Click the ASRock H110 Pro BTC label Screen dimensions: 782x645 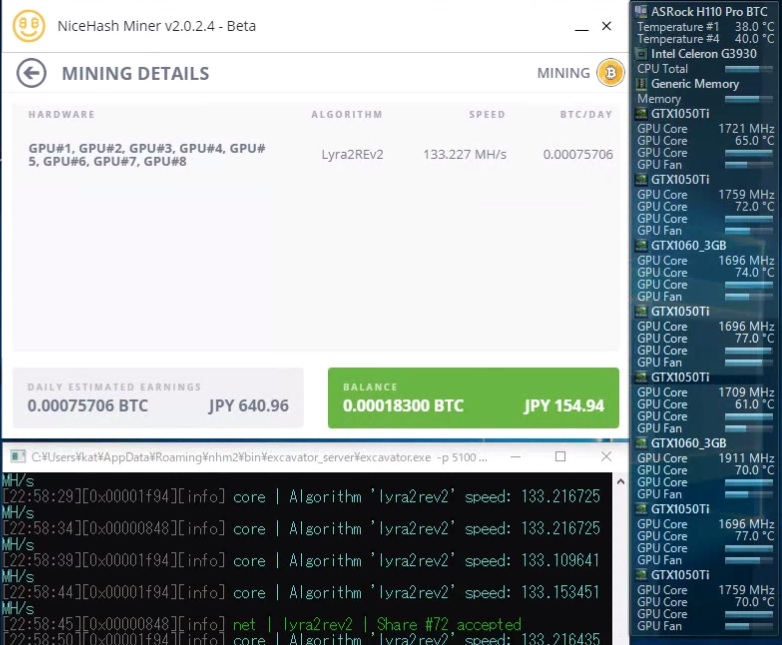point(709,11)
